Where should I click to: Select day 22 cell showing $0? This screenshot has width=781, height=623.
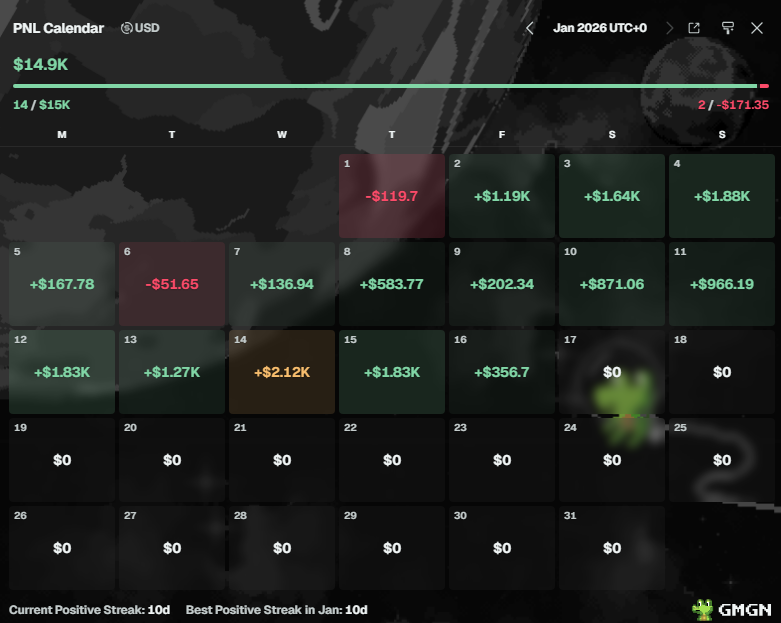392,460
